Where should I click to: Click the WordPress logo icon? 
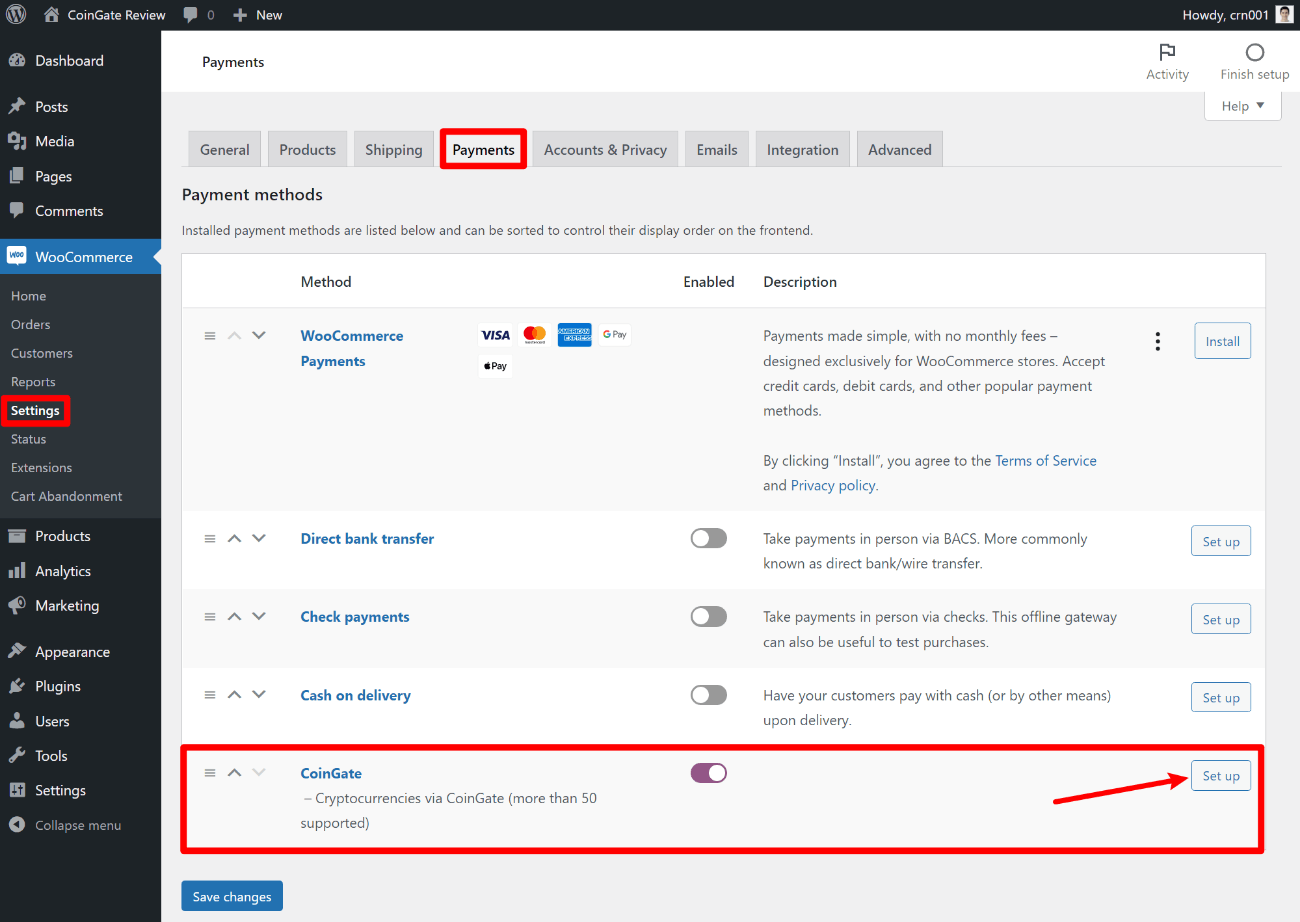(16, 15)
